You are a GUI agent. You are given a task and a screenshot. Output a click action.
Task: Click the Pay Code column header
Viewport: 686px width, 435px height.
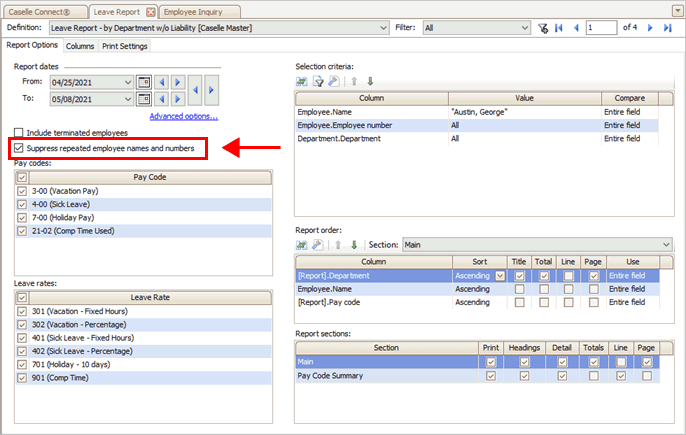(150, 176)
